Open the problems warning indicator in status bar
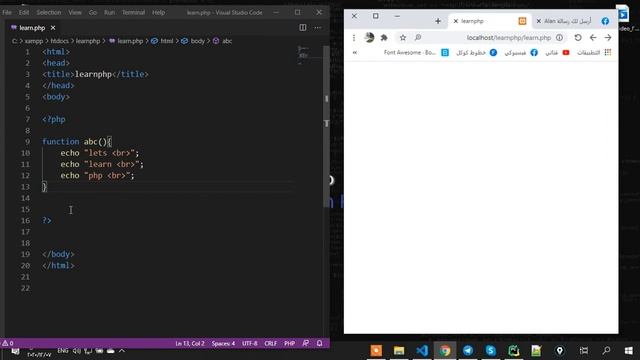Screen dimensions: 640x360 [8, 343]
